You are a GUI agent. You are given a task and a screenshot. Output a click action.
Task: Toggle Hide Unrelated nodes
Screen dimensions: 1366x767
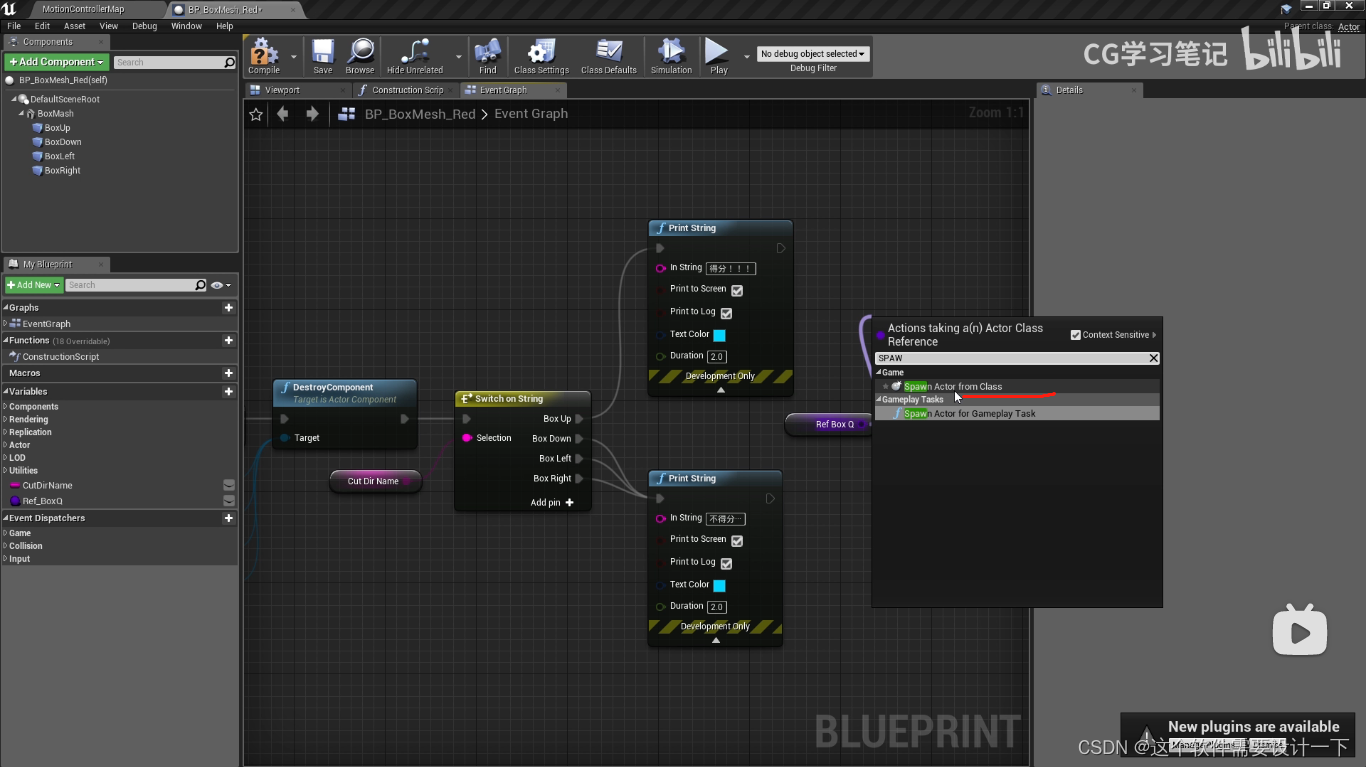pos(415,56)
